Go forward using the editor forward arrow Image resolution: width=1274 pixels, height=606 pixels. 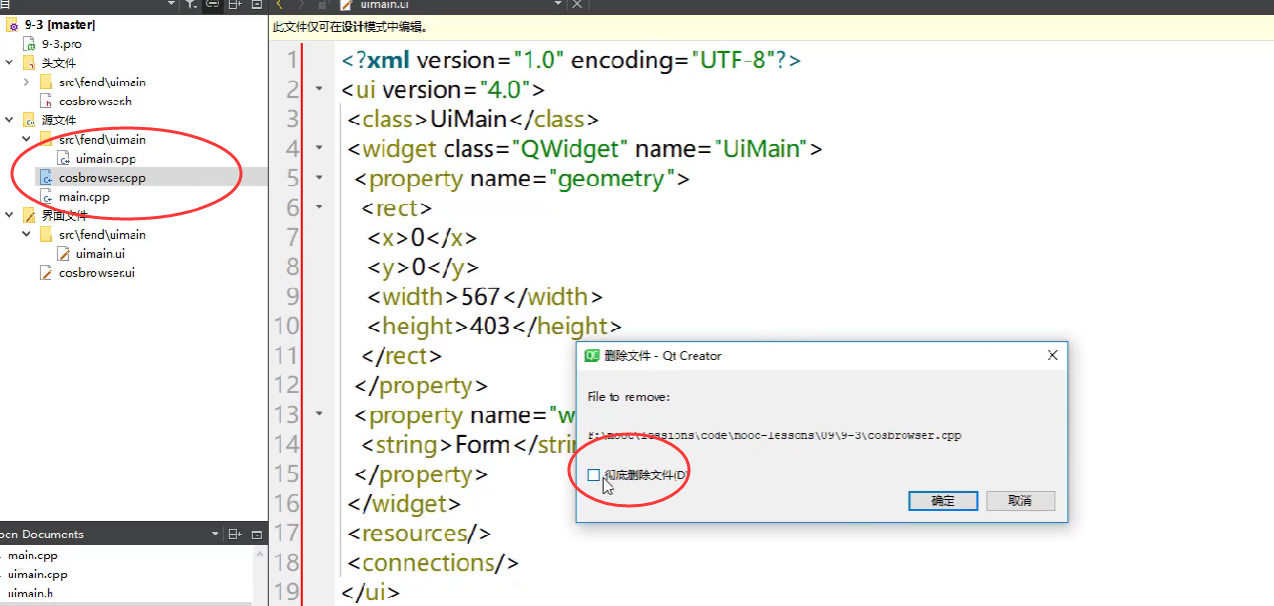299,5
